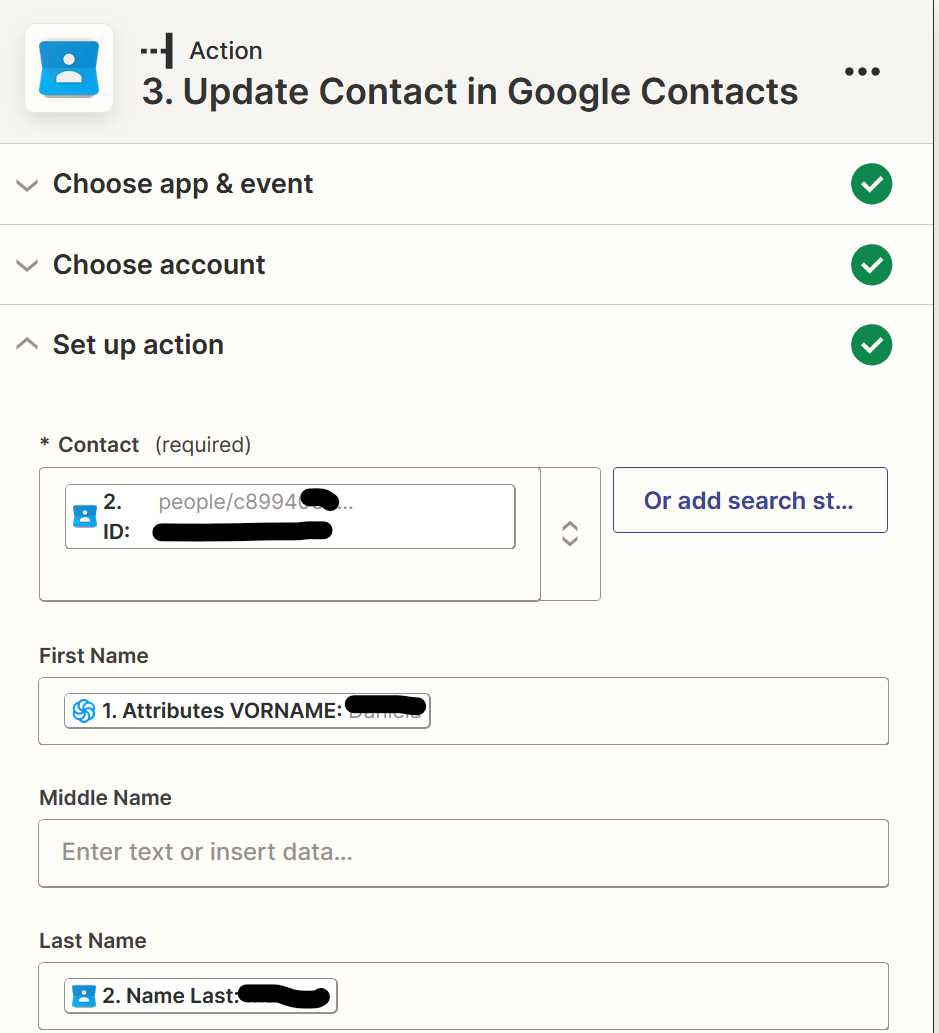
Task: Click the Google Contacts app icon
Action: tap(69, 69)
